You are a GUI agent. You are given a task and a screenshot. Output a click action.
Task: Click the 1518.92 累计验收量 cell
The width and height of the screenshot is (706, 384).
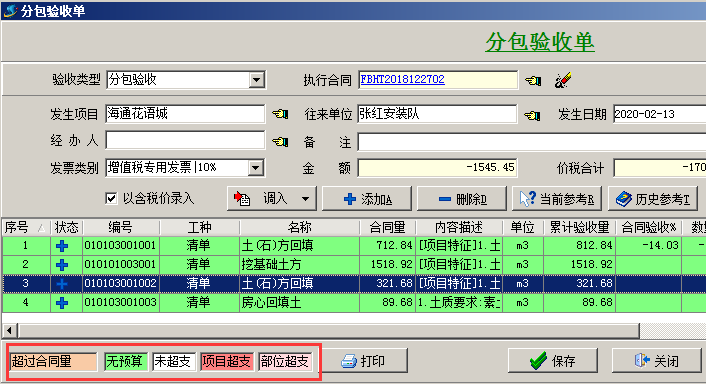[579, 265]
